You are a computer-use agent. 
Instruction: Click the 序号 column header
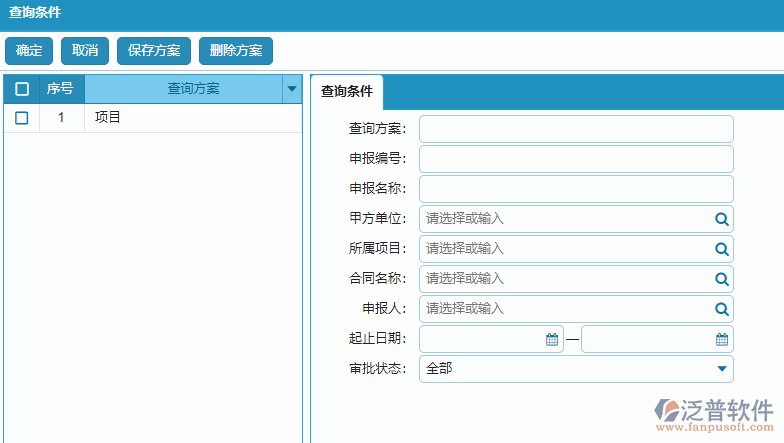[x=60, y=89]
